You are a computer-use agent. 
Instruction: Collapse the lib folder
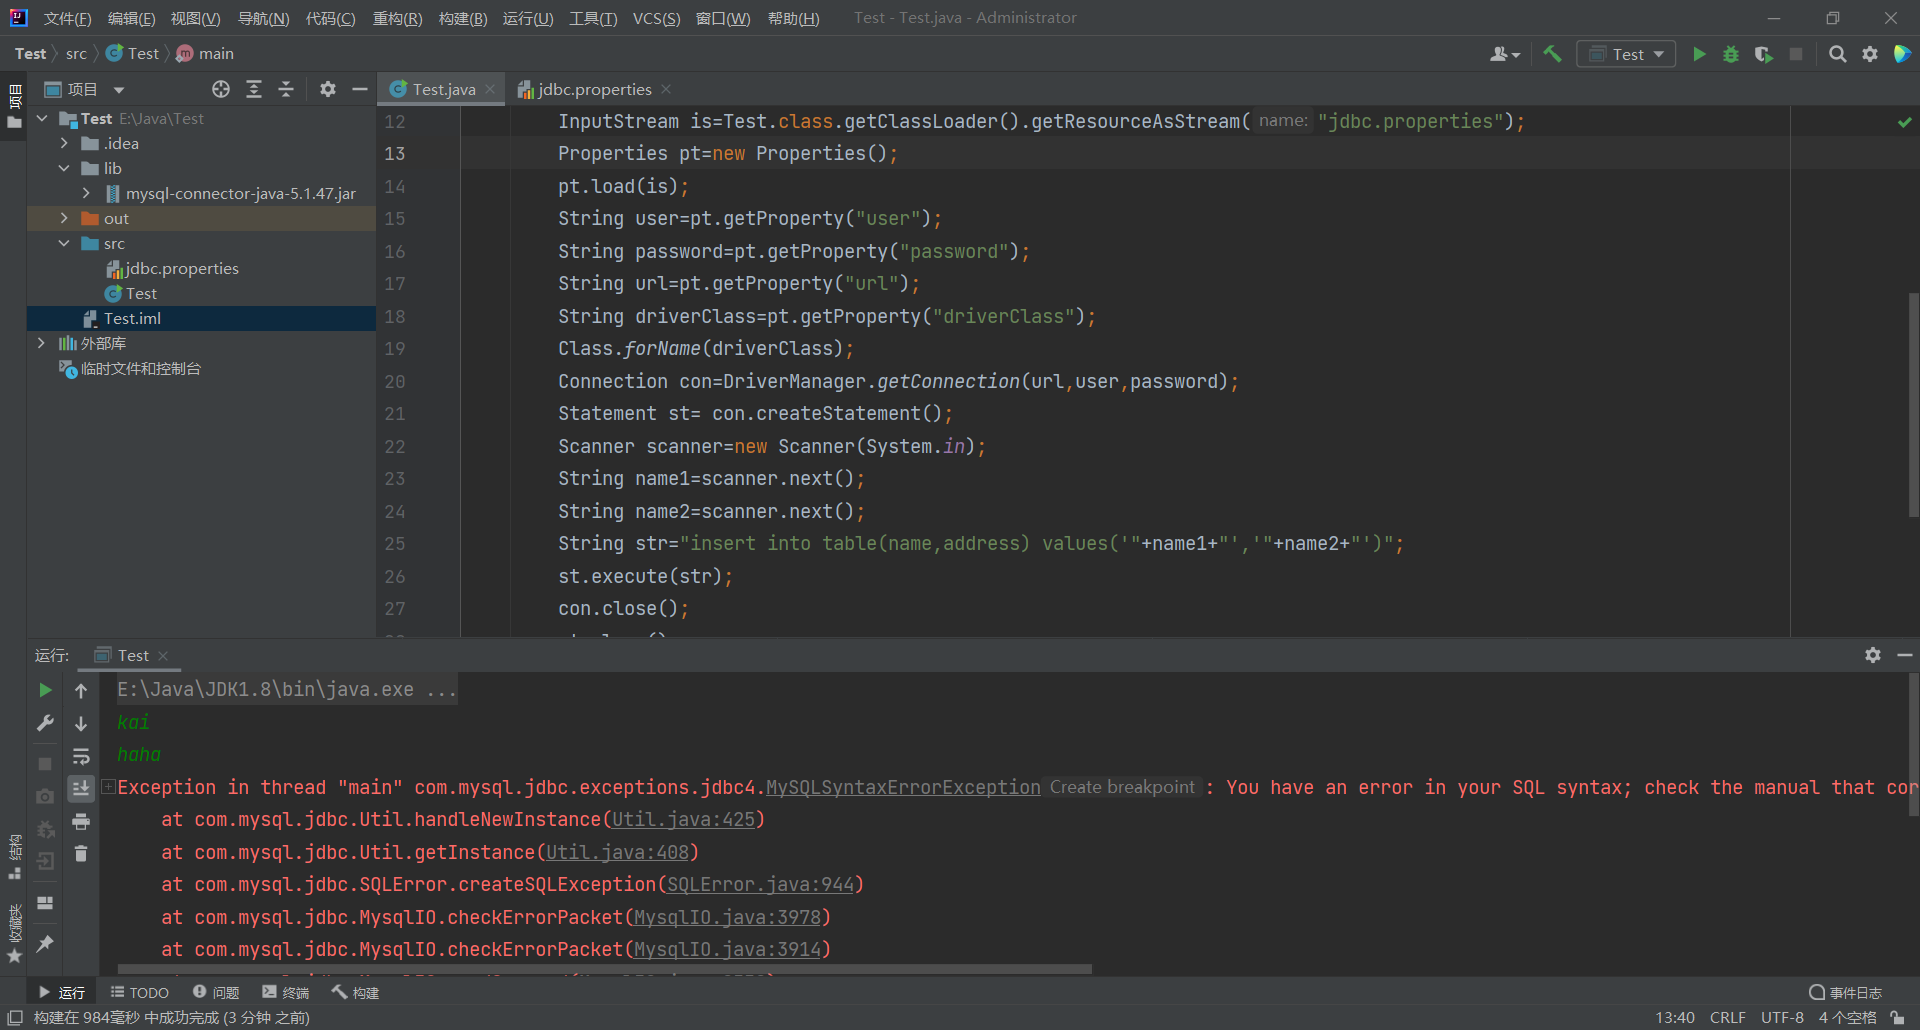[65, 168]
